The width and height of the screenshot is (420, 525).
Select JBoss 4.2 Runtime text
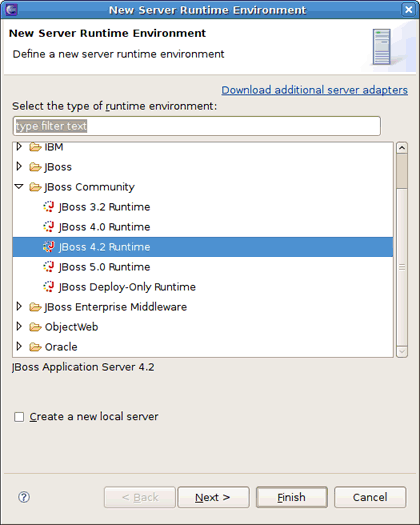104,247
